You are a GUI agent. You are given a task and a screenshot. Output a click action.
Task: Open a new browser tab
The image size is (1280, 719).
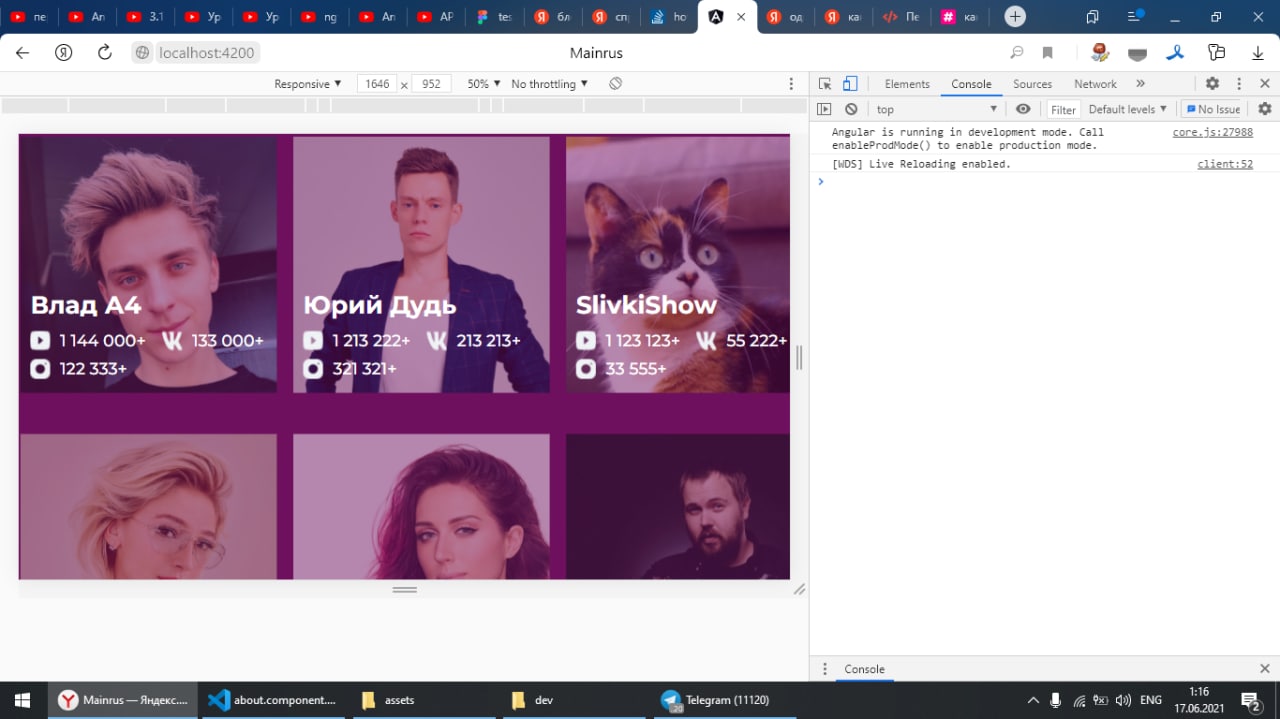[x=1015, y=17]
